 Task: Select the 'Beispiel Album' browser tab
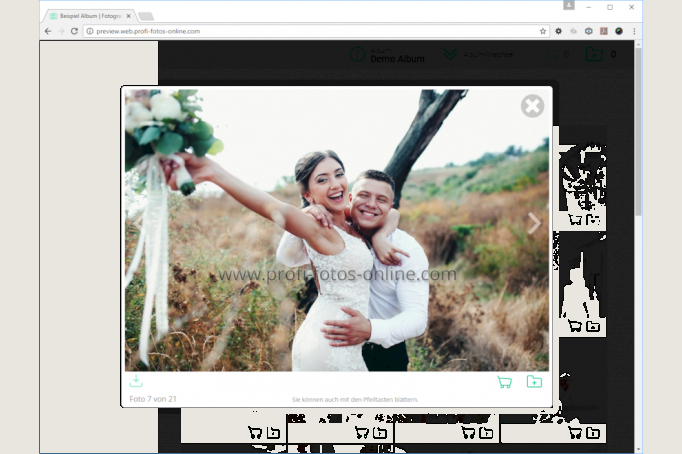[x=90, y=16]
